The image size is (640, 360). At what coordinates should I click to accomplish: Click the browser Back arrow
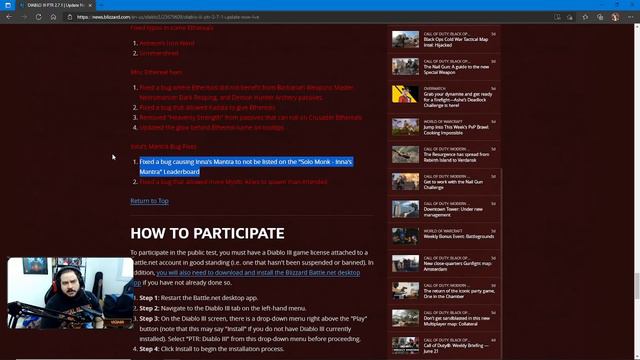9,17
